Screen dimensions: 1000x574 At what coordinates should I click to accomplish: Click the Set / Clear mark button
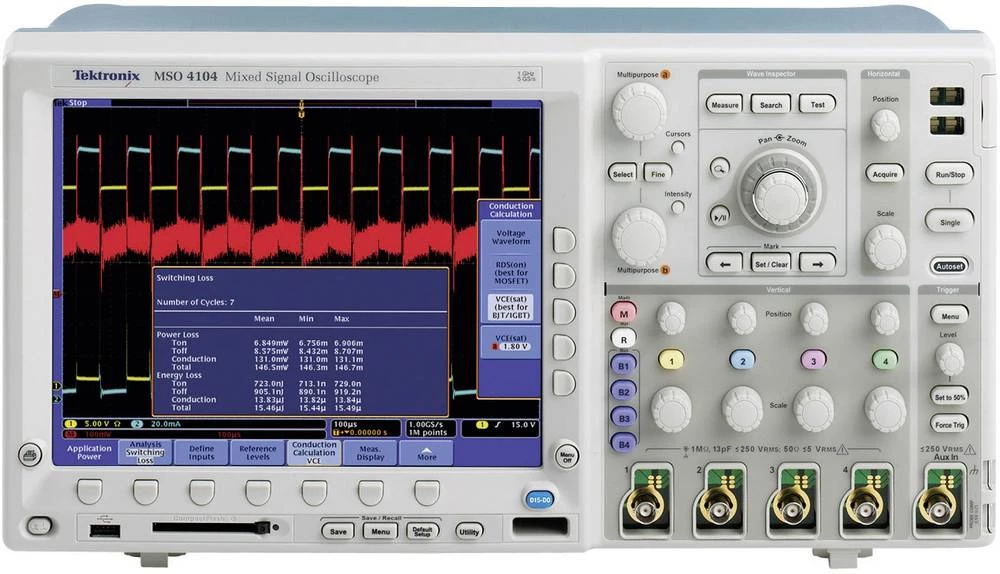tap(771, 263)
